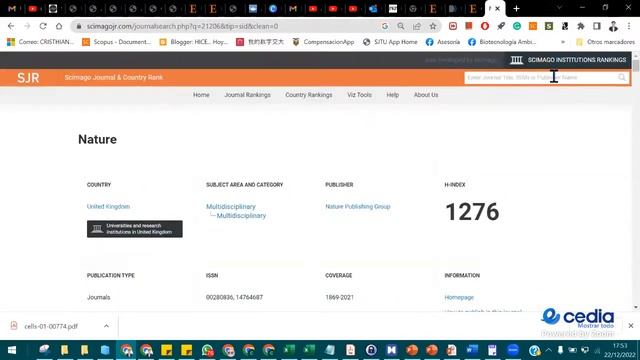Open the SJTU App Home bookmark
The width and height of the screenshot is (640, 360).
point(390,42)
